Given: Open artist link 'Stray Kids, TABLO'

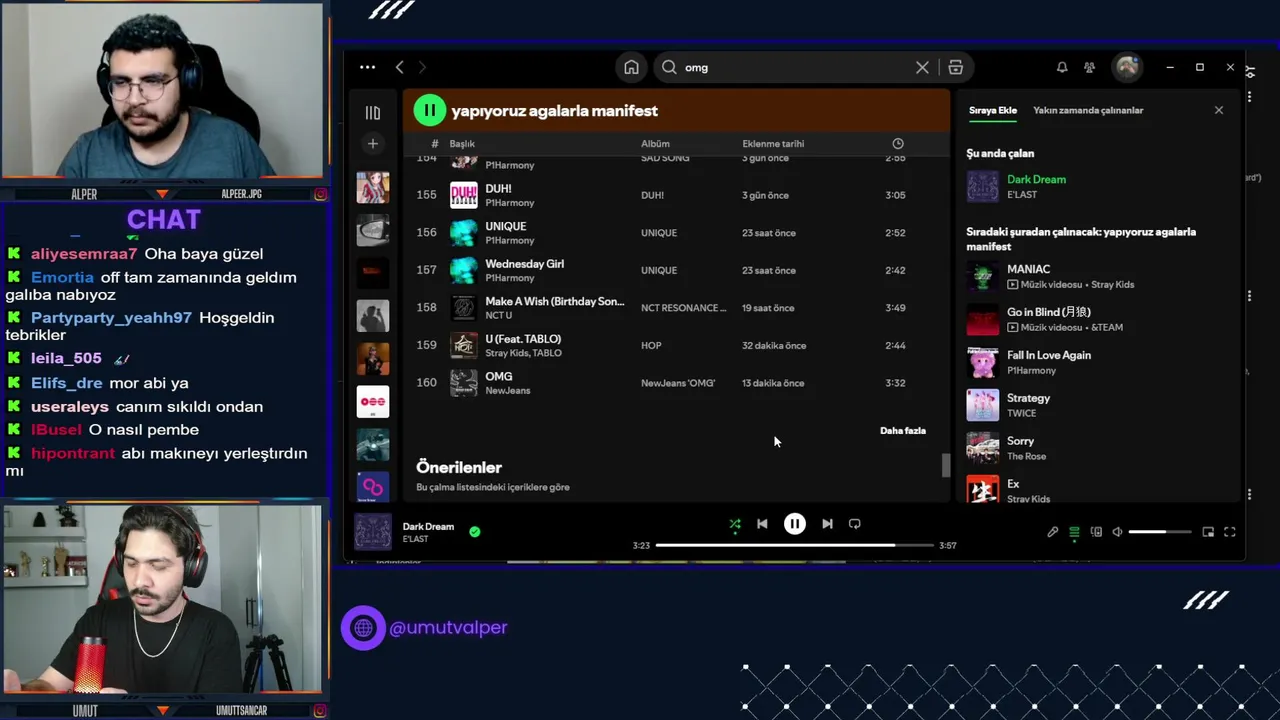Looking at the screenshot, I should [523, 353].
